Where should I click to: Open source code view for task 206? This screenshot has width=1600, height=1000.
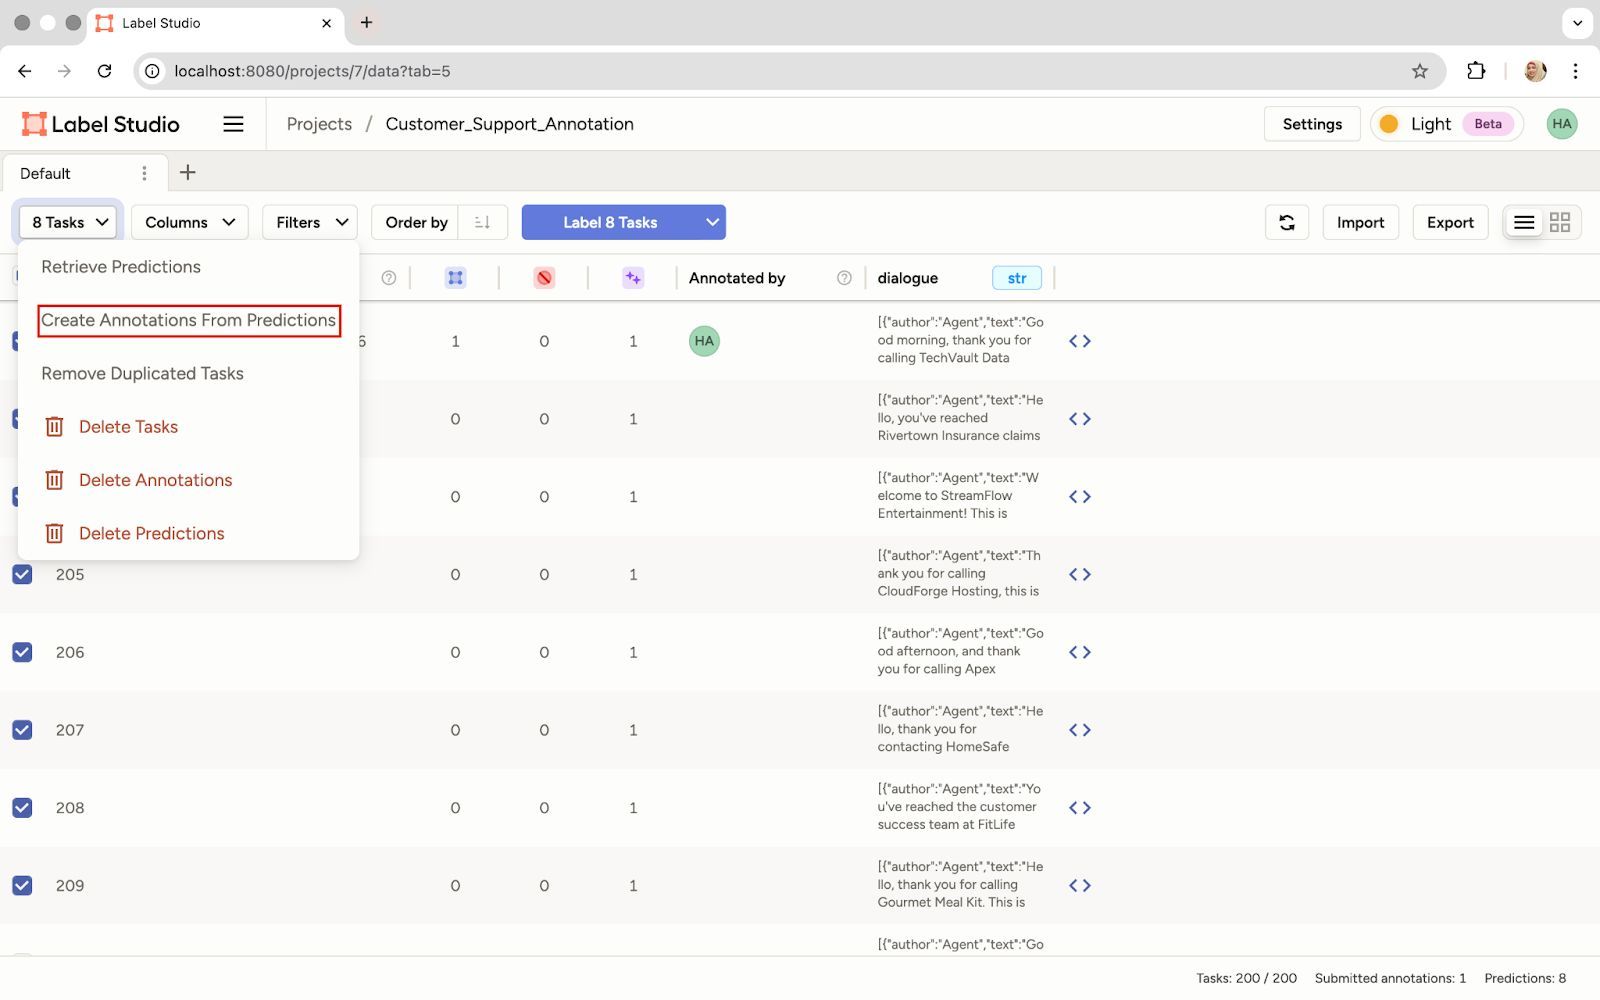(x=1079, y=652)
